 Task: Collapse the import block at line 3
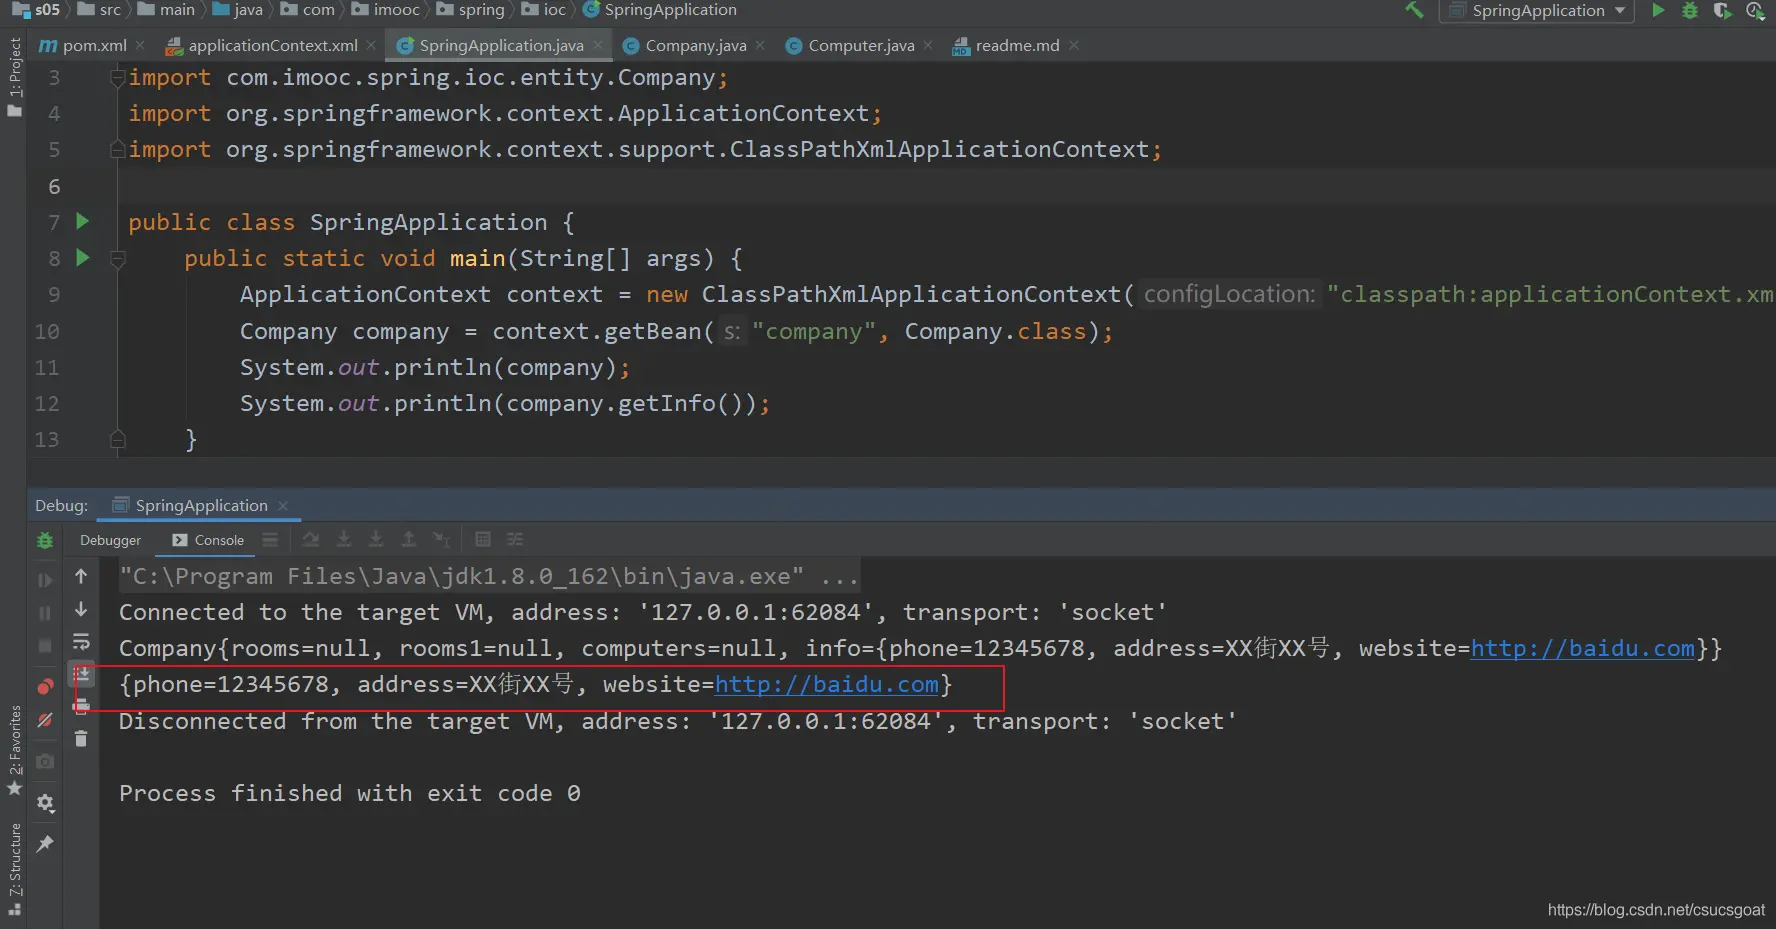[x=118, y=78]
